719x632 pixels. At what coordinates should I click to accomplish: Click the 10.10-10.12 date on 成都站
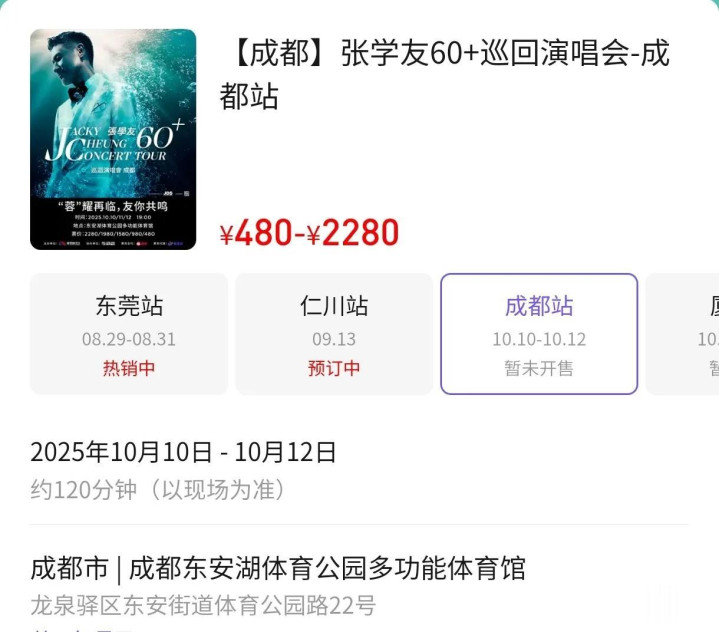point(539,339)
